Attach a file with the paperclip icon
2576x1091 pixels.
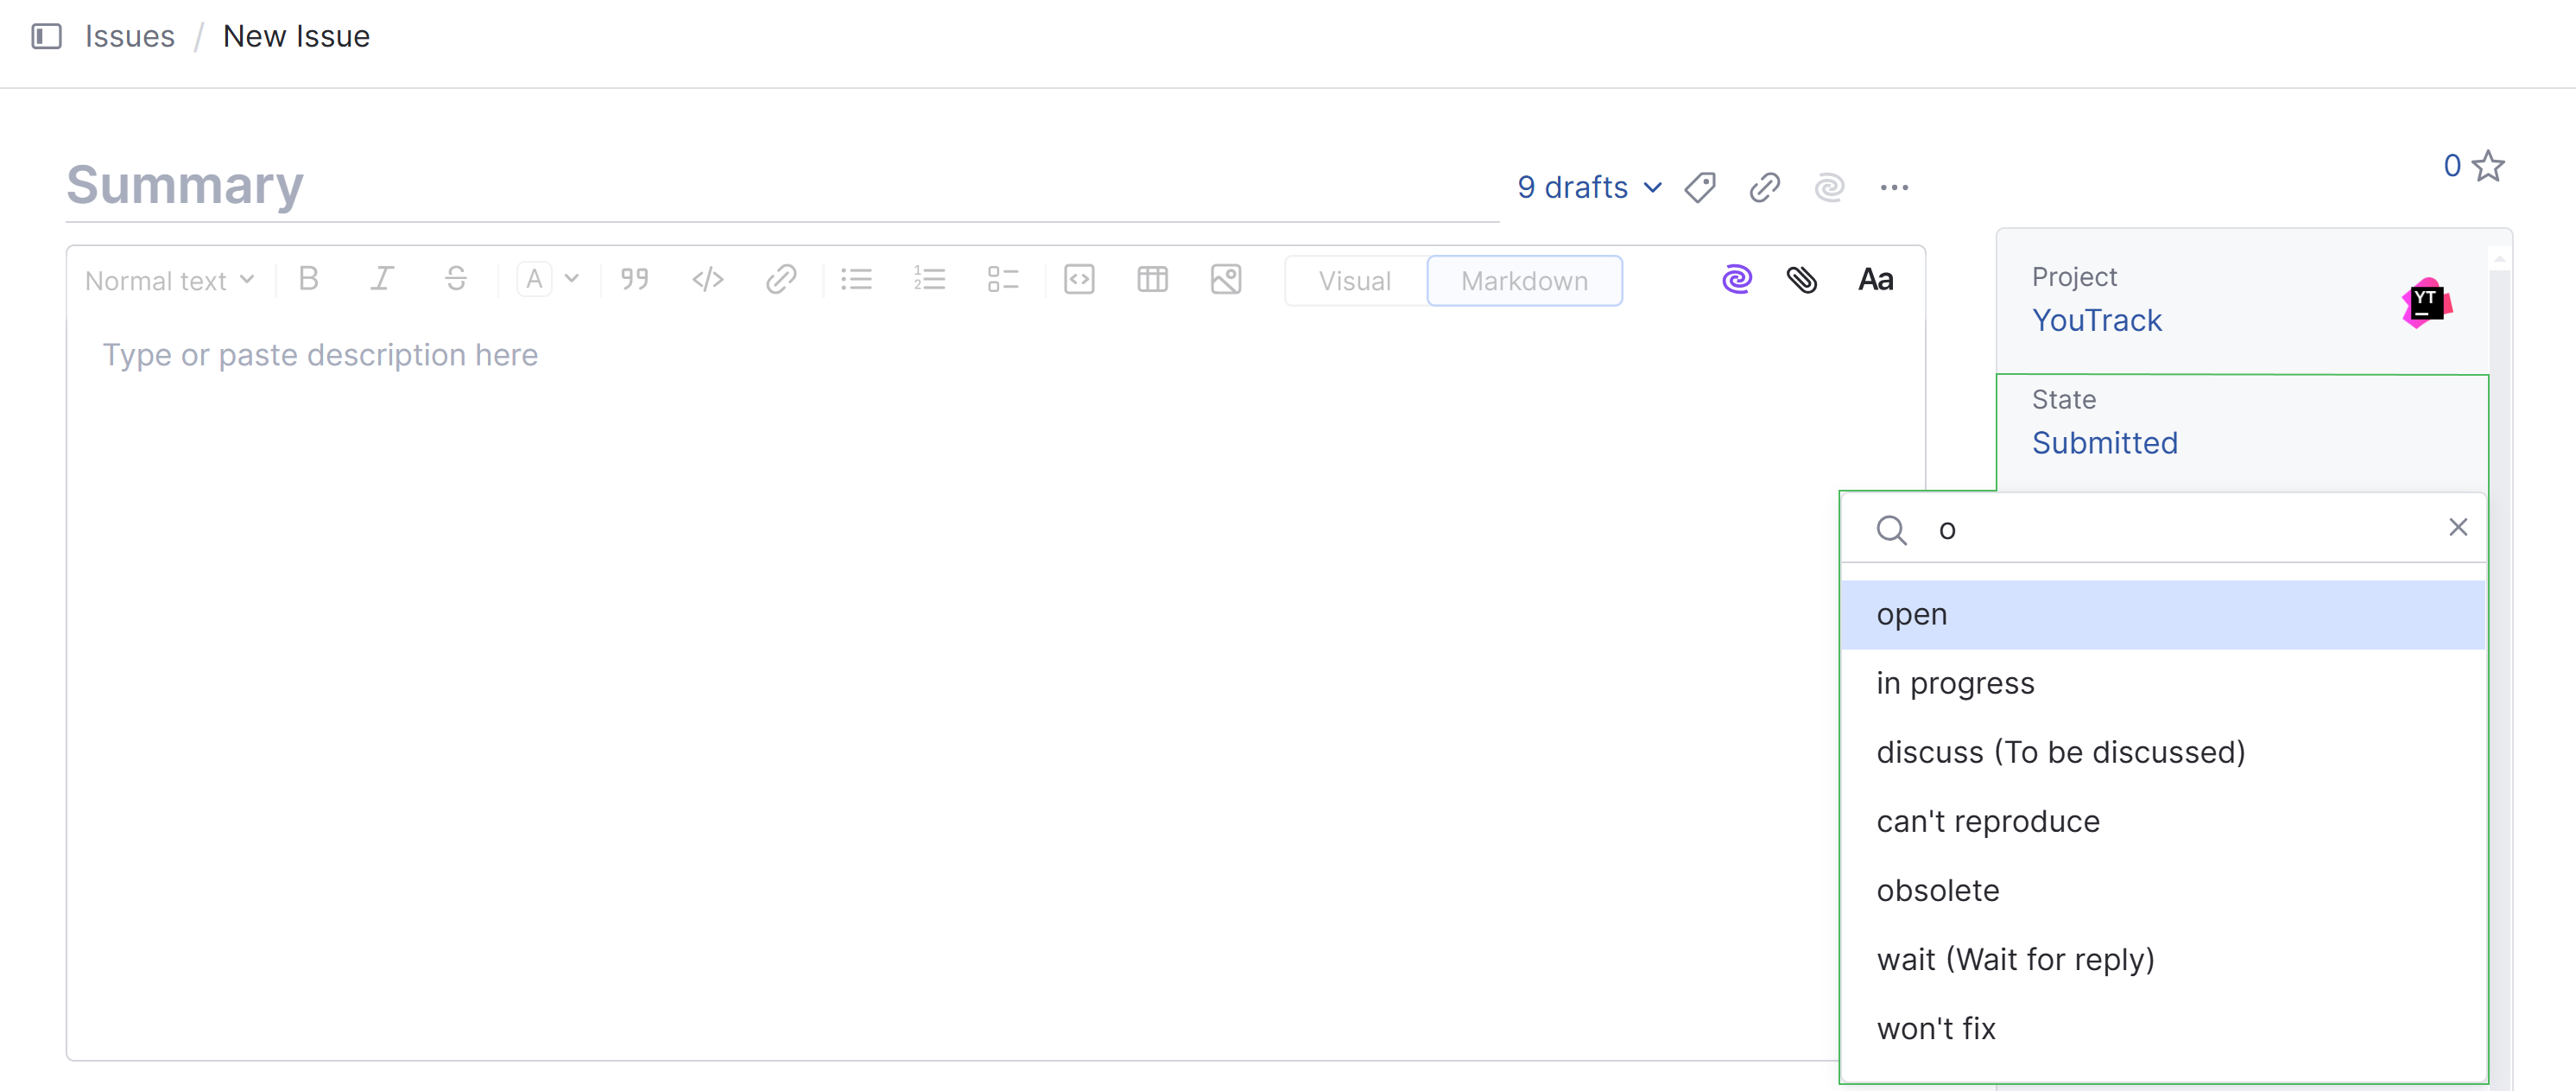tap(1803, 280)
